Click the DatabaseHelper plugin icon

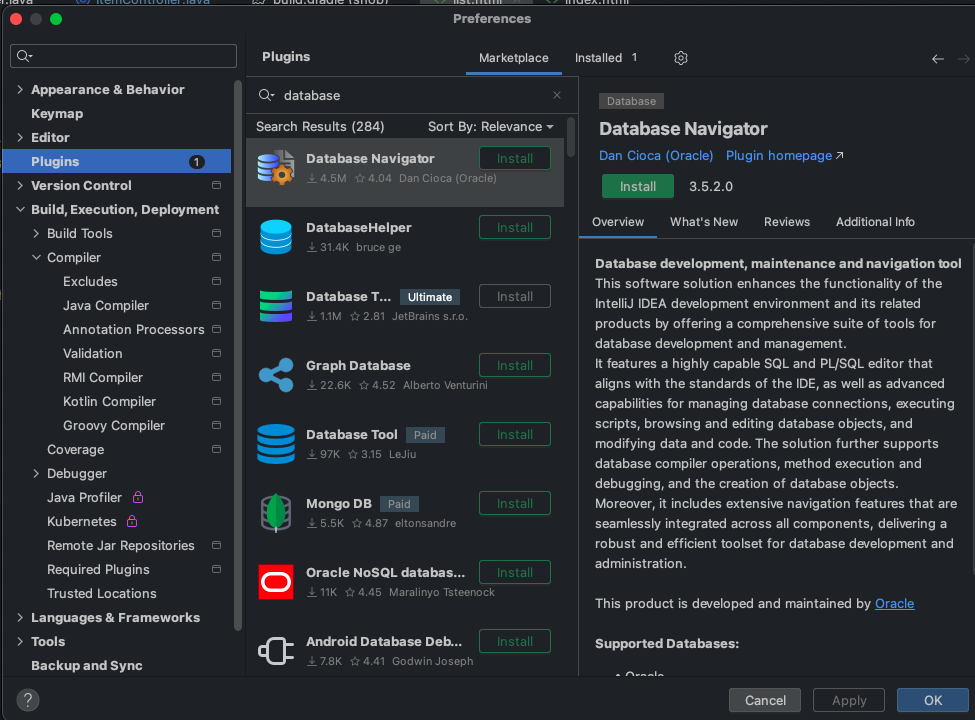tap(275, 236)
